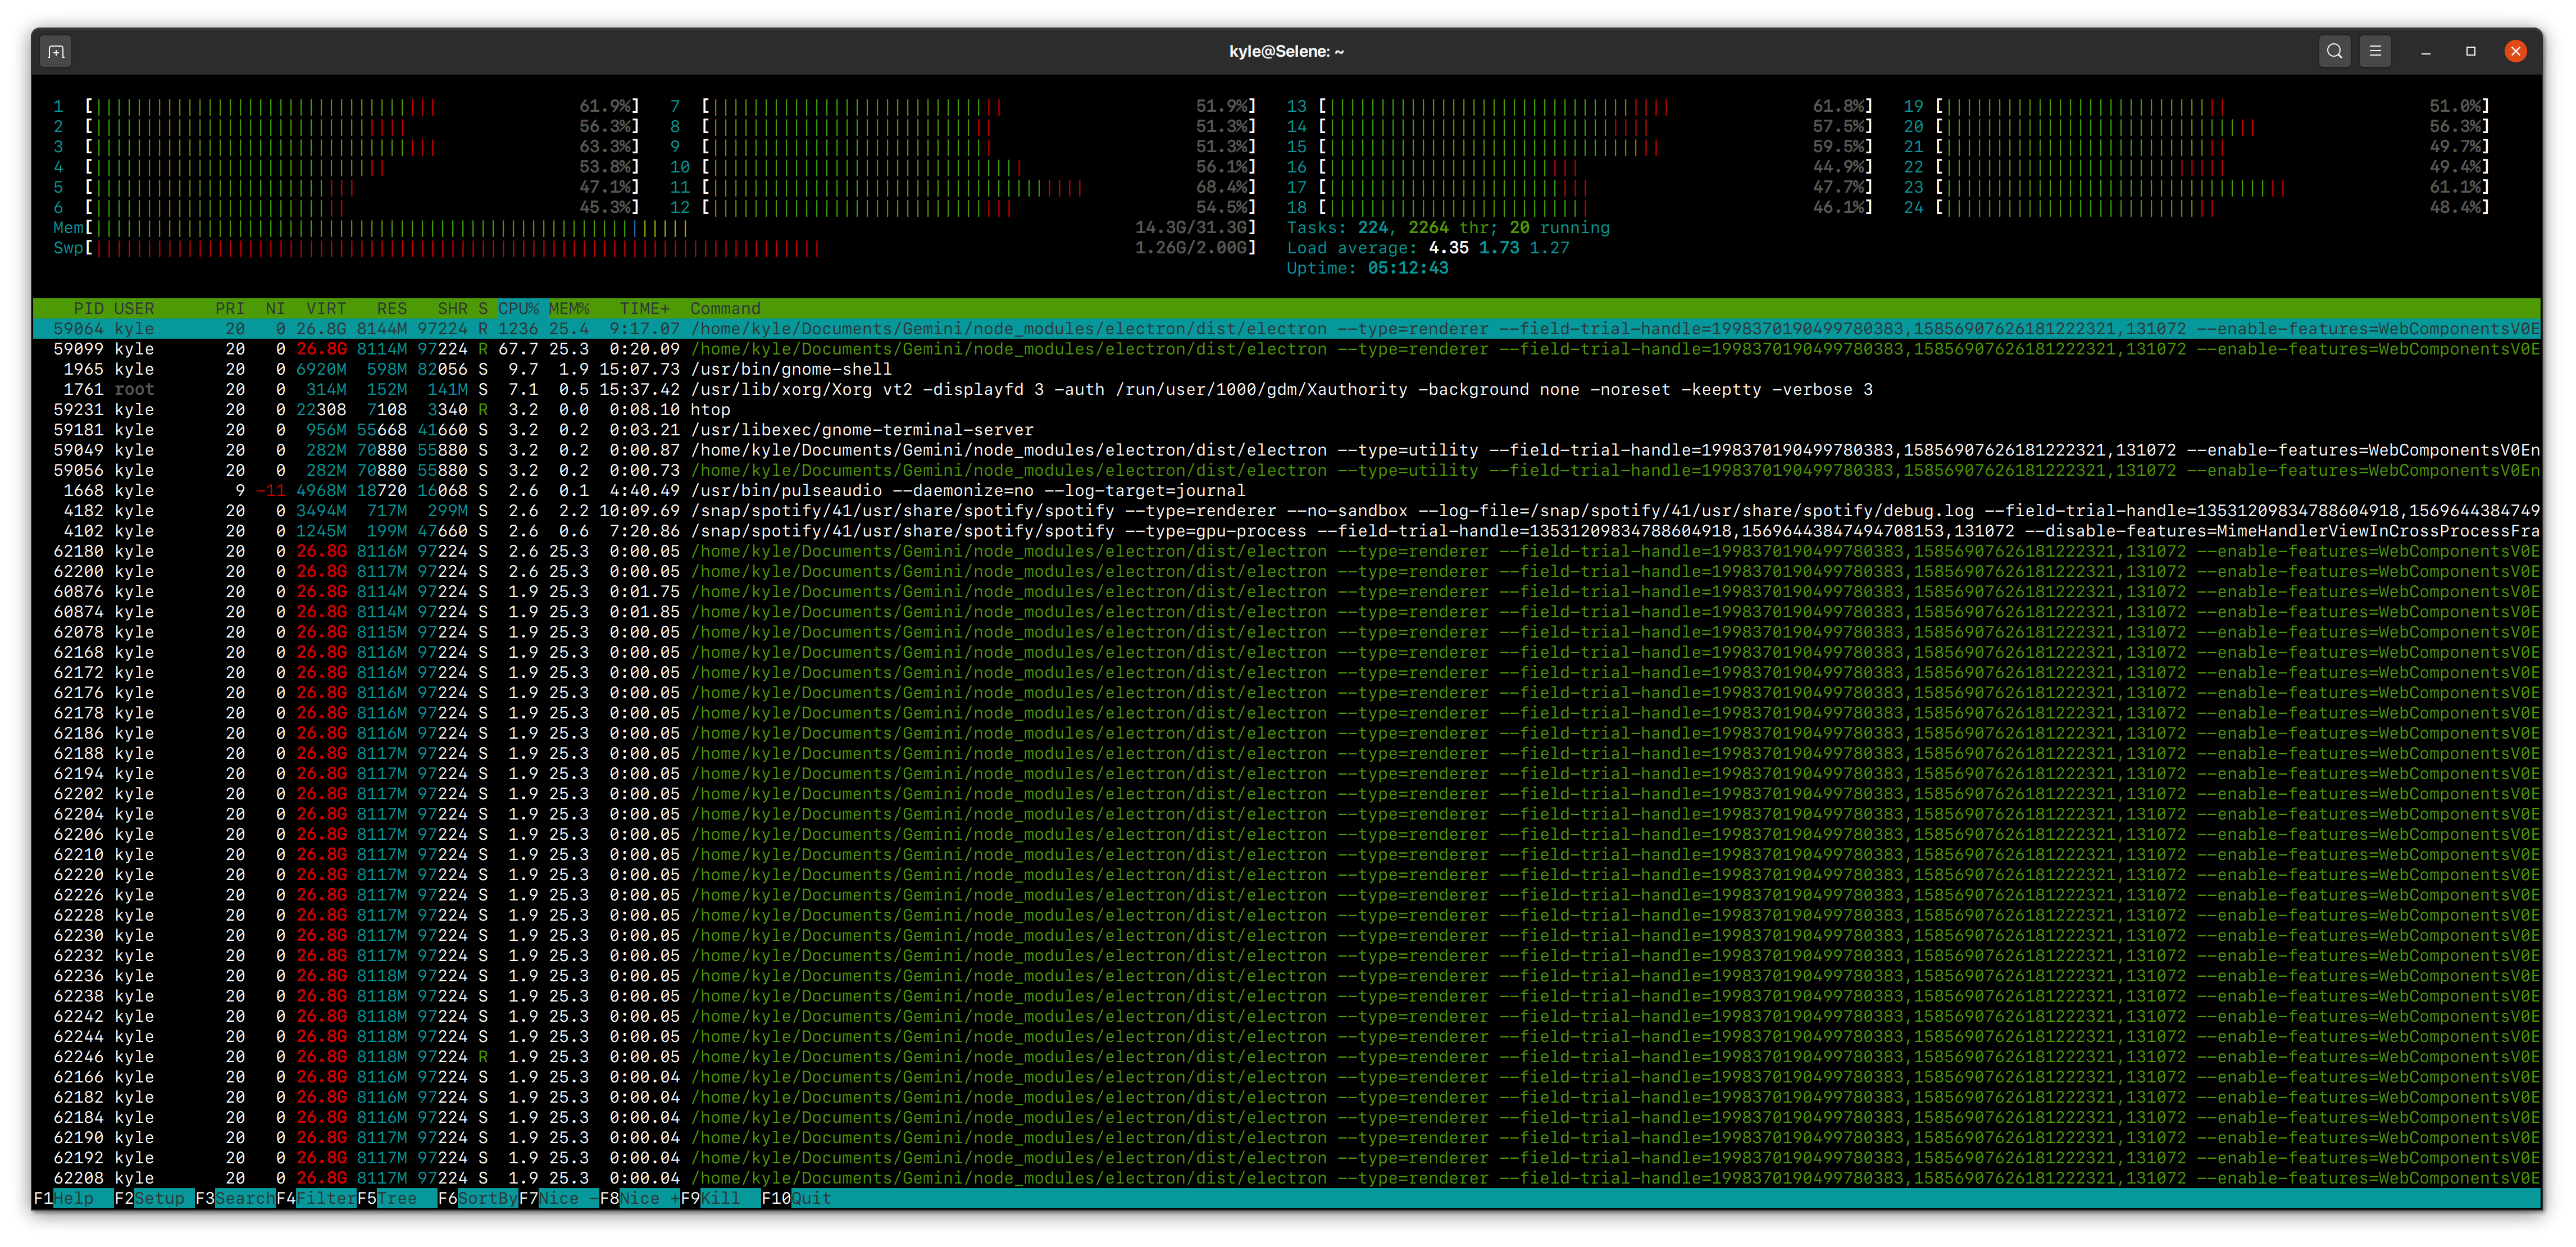Maximize the terminal window
Viewport: 2576px width, 1247px height.
coord(2470,51)
